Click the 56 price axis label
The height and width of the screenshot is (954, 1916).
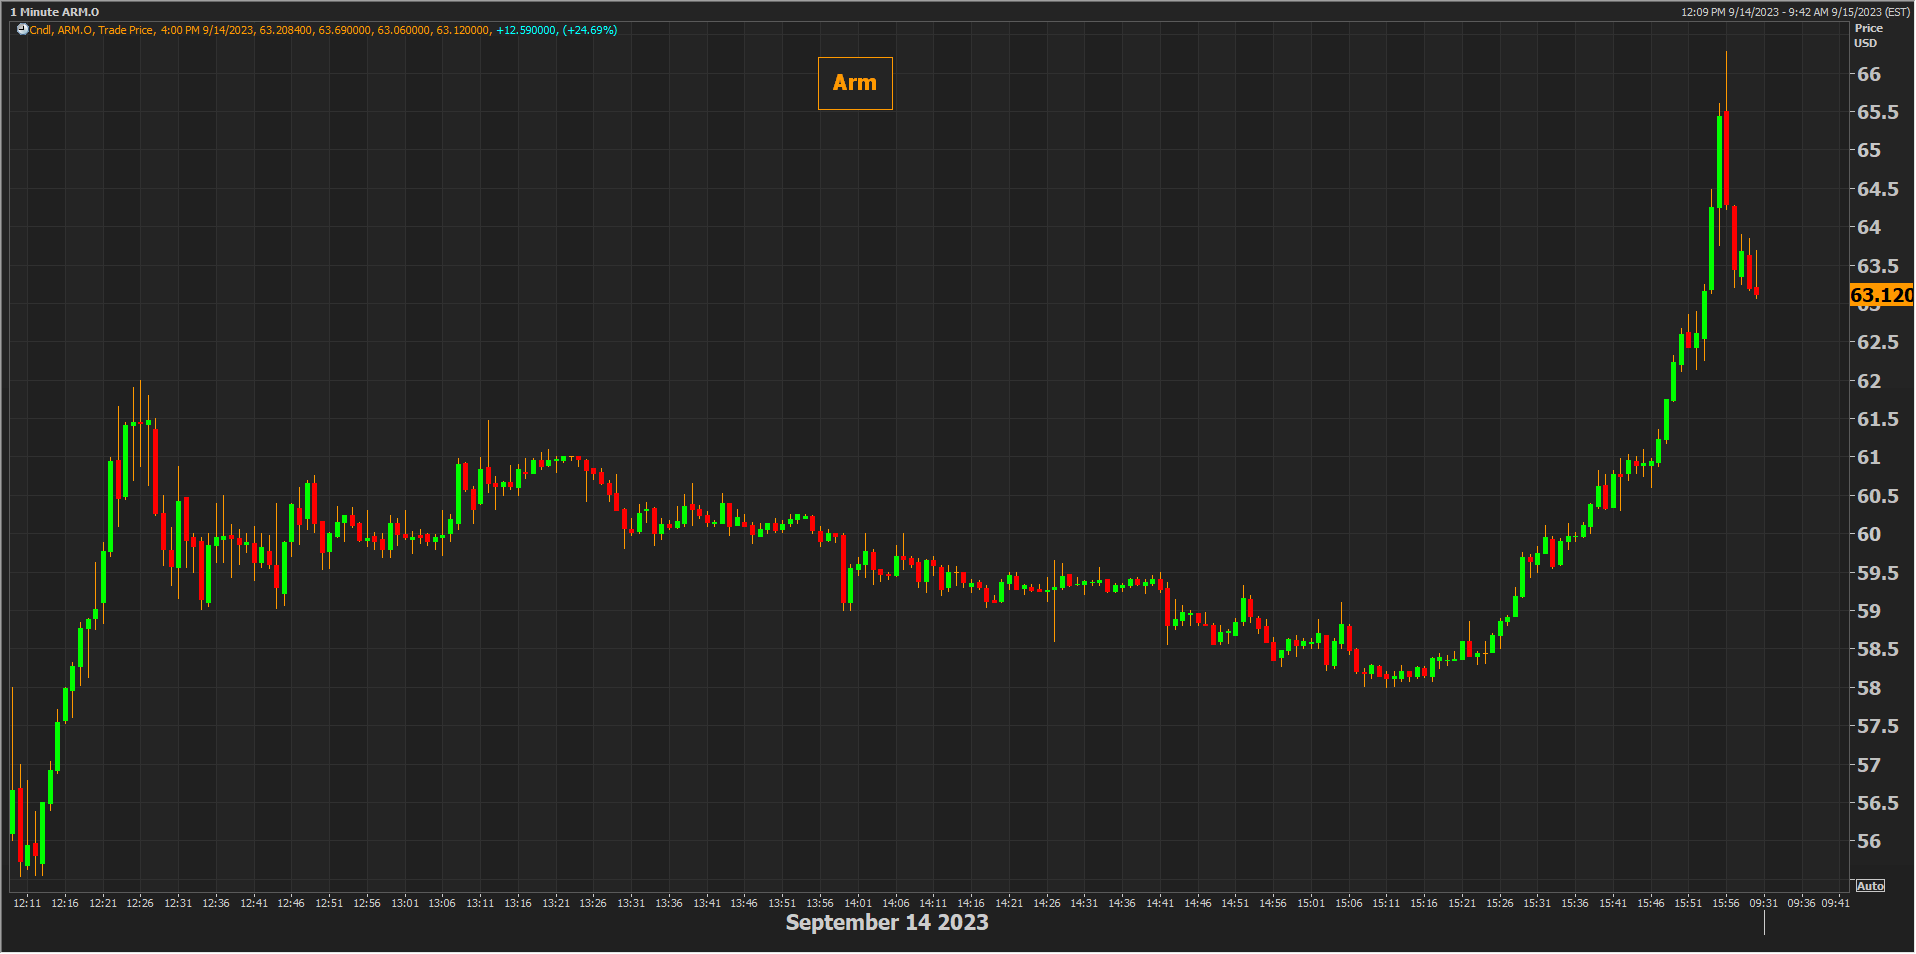tap(1868, 841)
